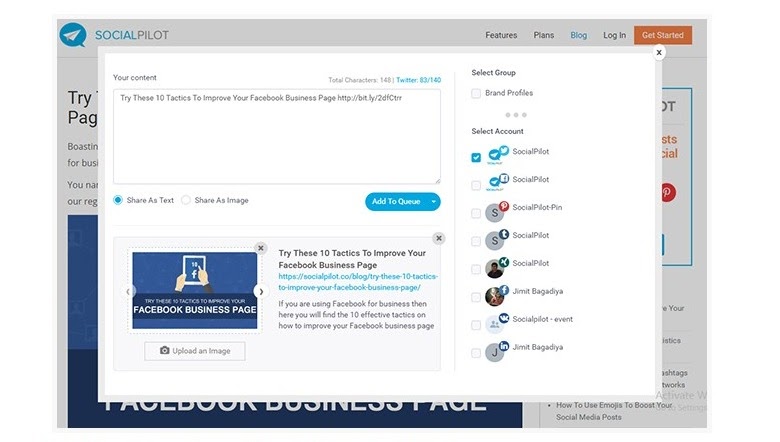Remove the link preview card
The width and height of the screenshot is (780, 442).
pyautogui.click(x=439, y=238)
